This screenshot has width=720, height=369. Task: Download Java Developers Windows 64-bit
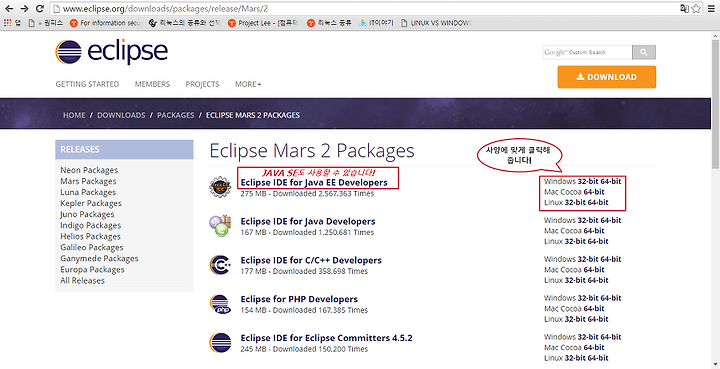click(611, 220)
